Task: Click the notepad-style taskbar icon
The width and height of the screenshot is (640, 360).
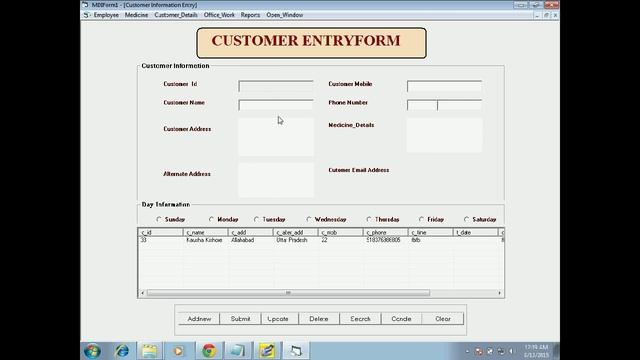Action: click(238, 351)
